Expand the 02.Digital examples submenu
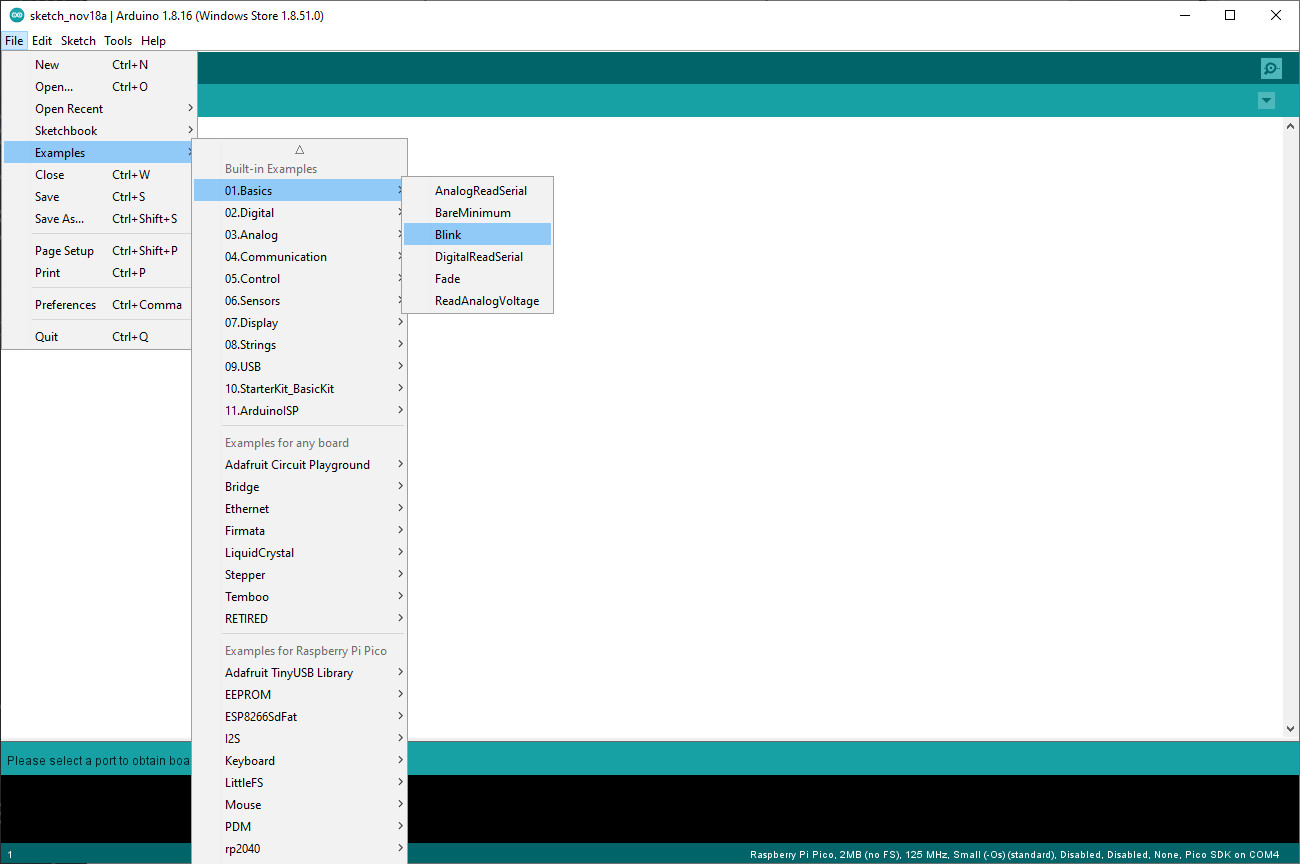The height and width of the screenshot is (864, 1300). (299, 212)
